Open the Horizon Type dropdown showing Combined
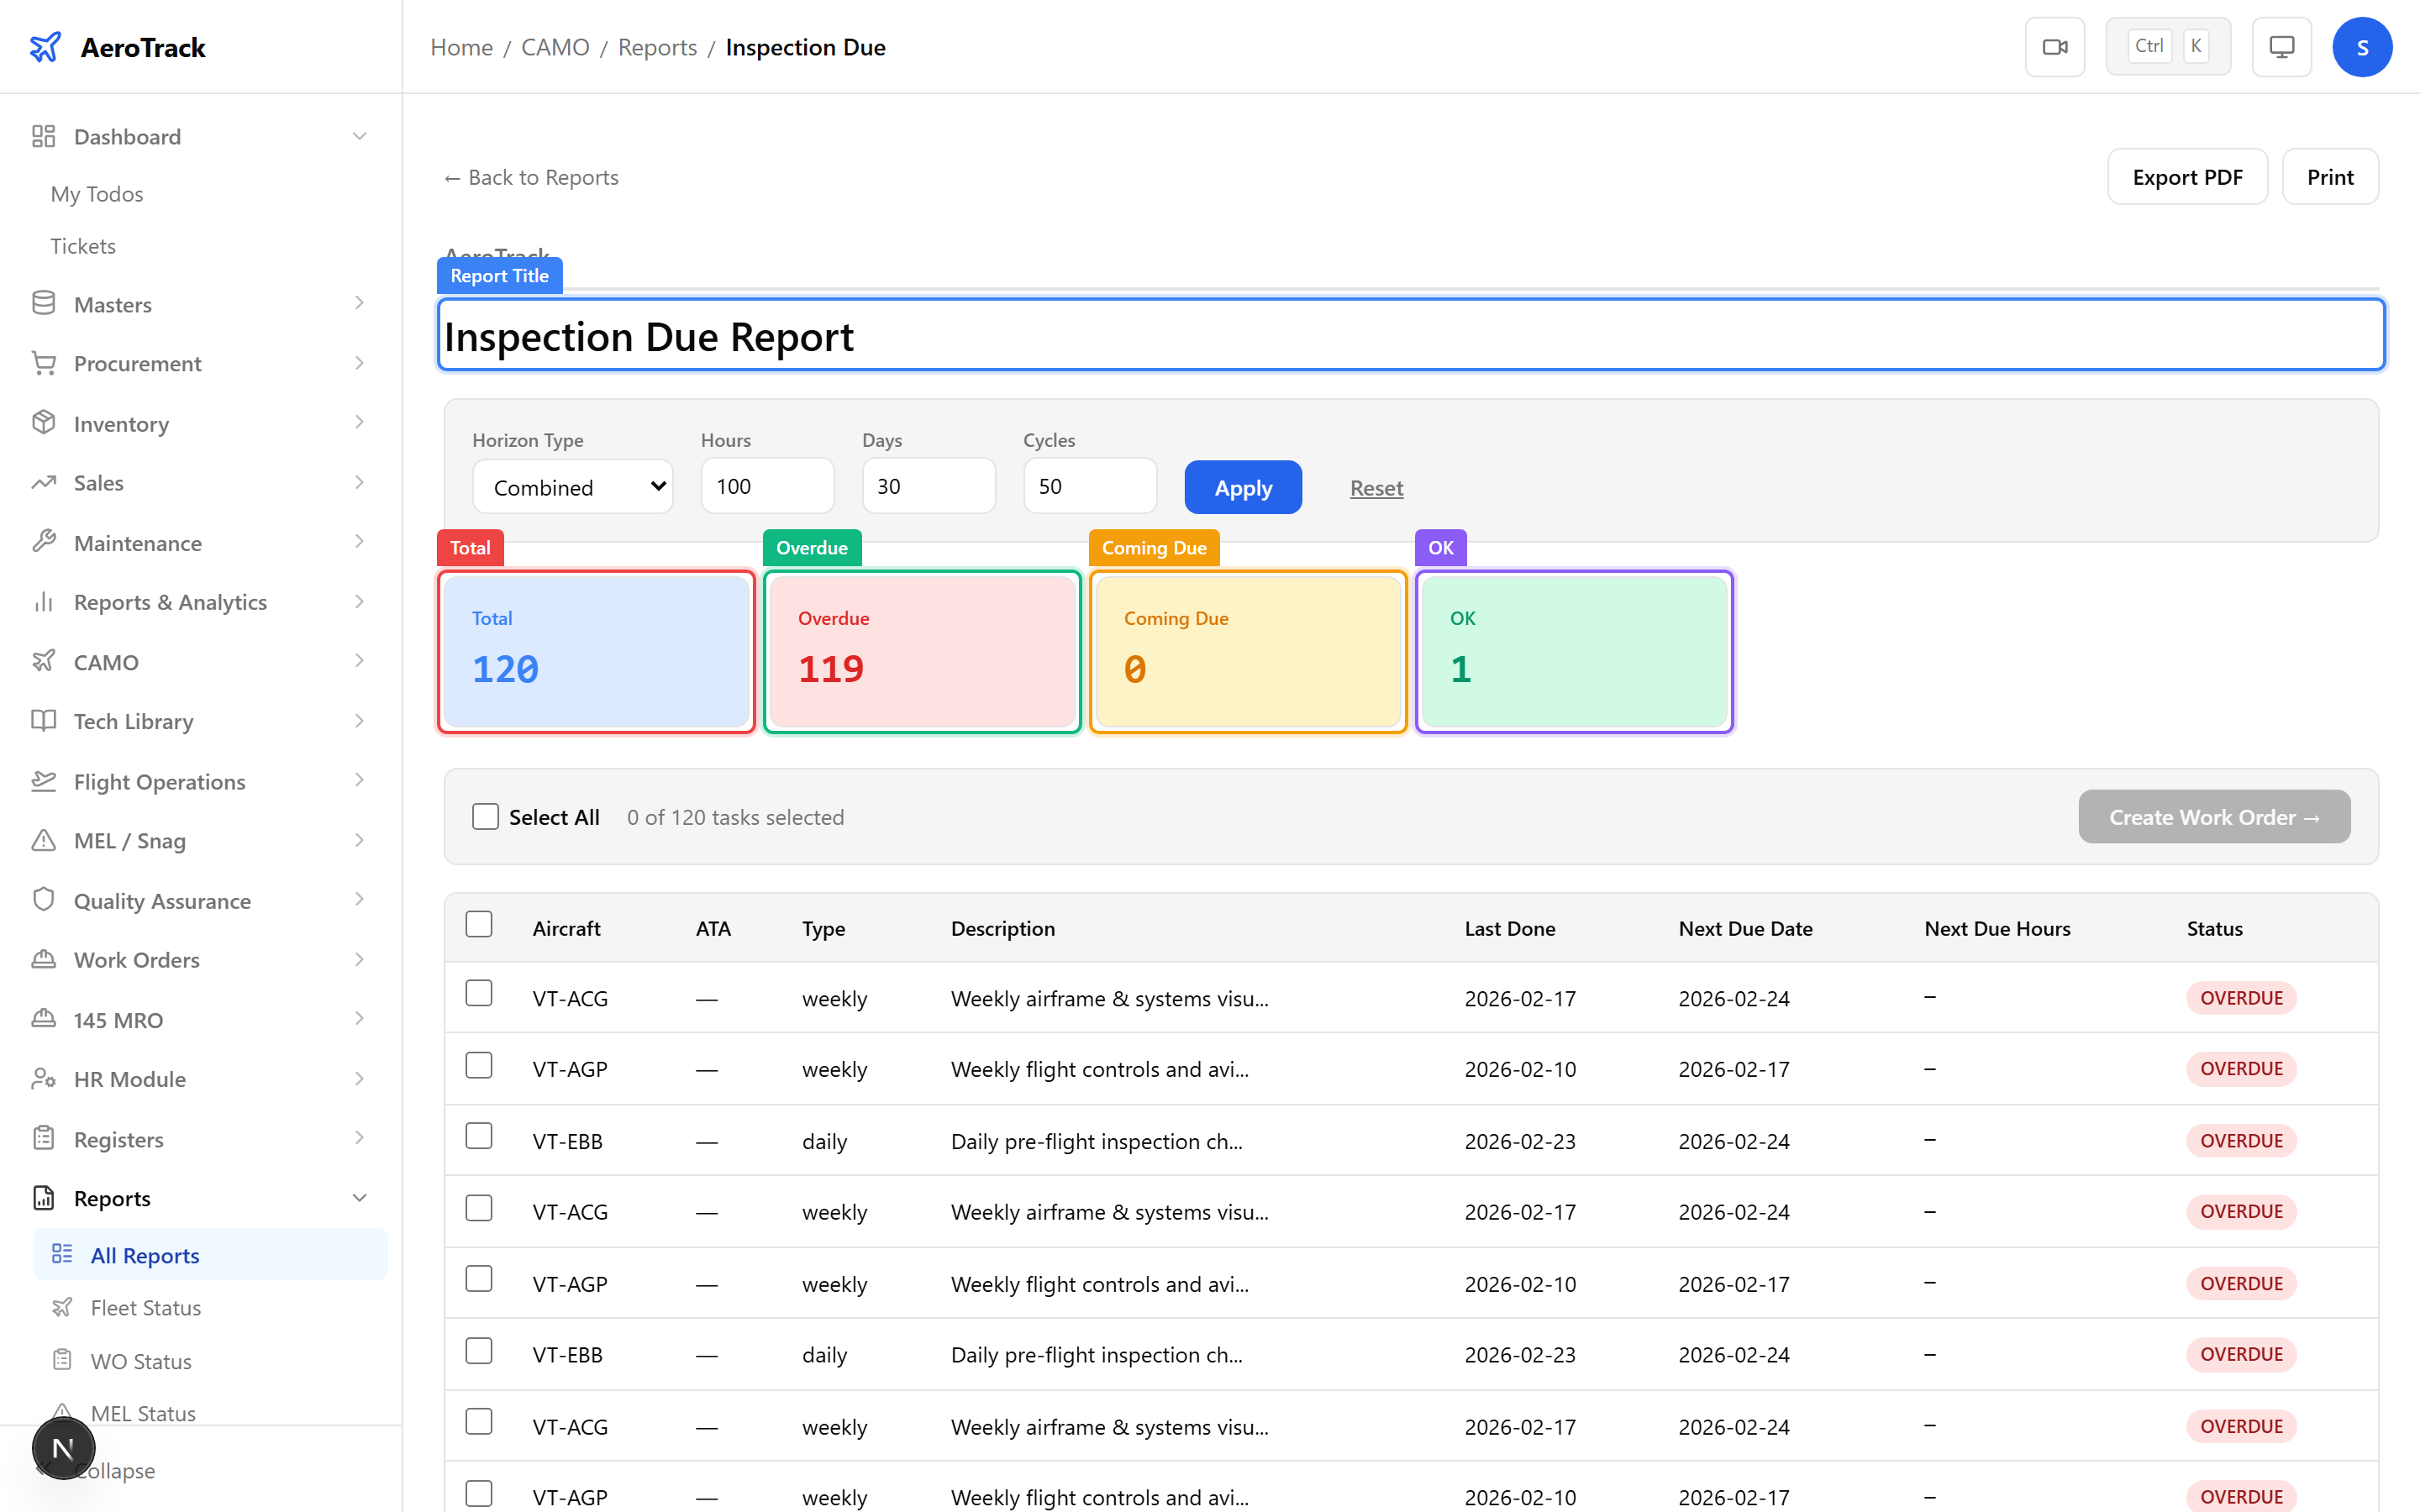Image resolution: width=2420 pixels, height=1512 pixels. point(572,487)
